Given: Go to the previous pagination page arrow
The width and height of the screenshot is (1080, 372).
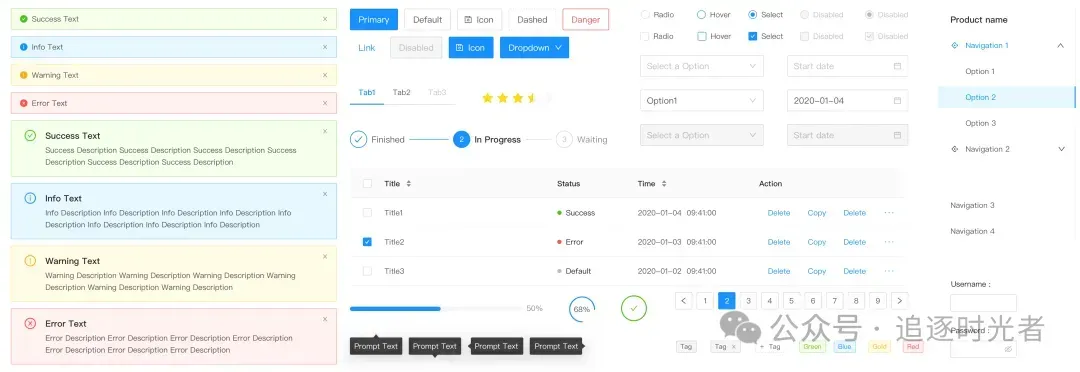Looking at the screenshot, I should 683,300.
